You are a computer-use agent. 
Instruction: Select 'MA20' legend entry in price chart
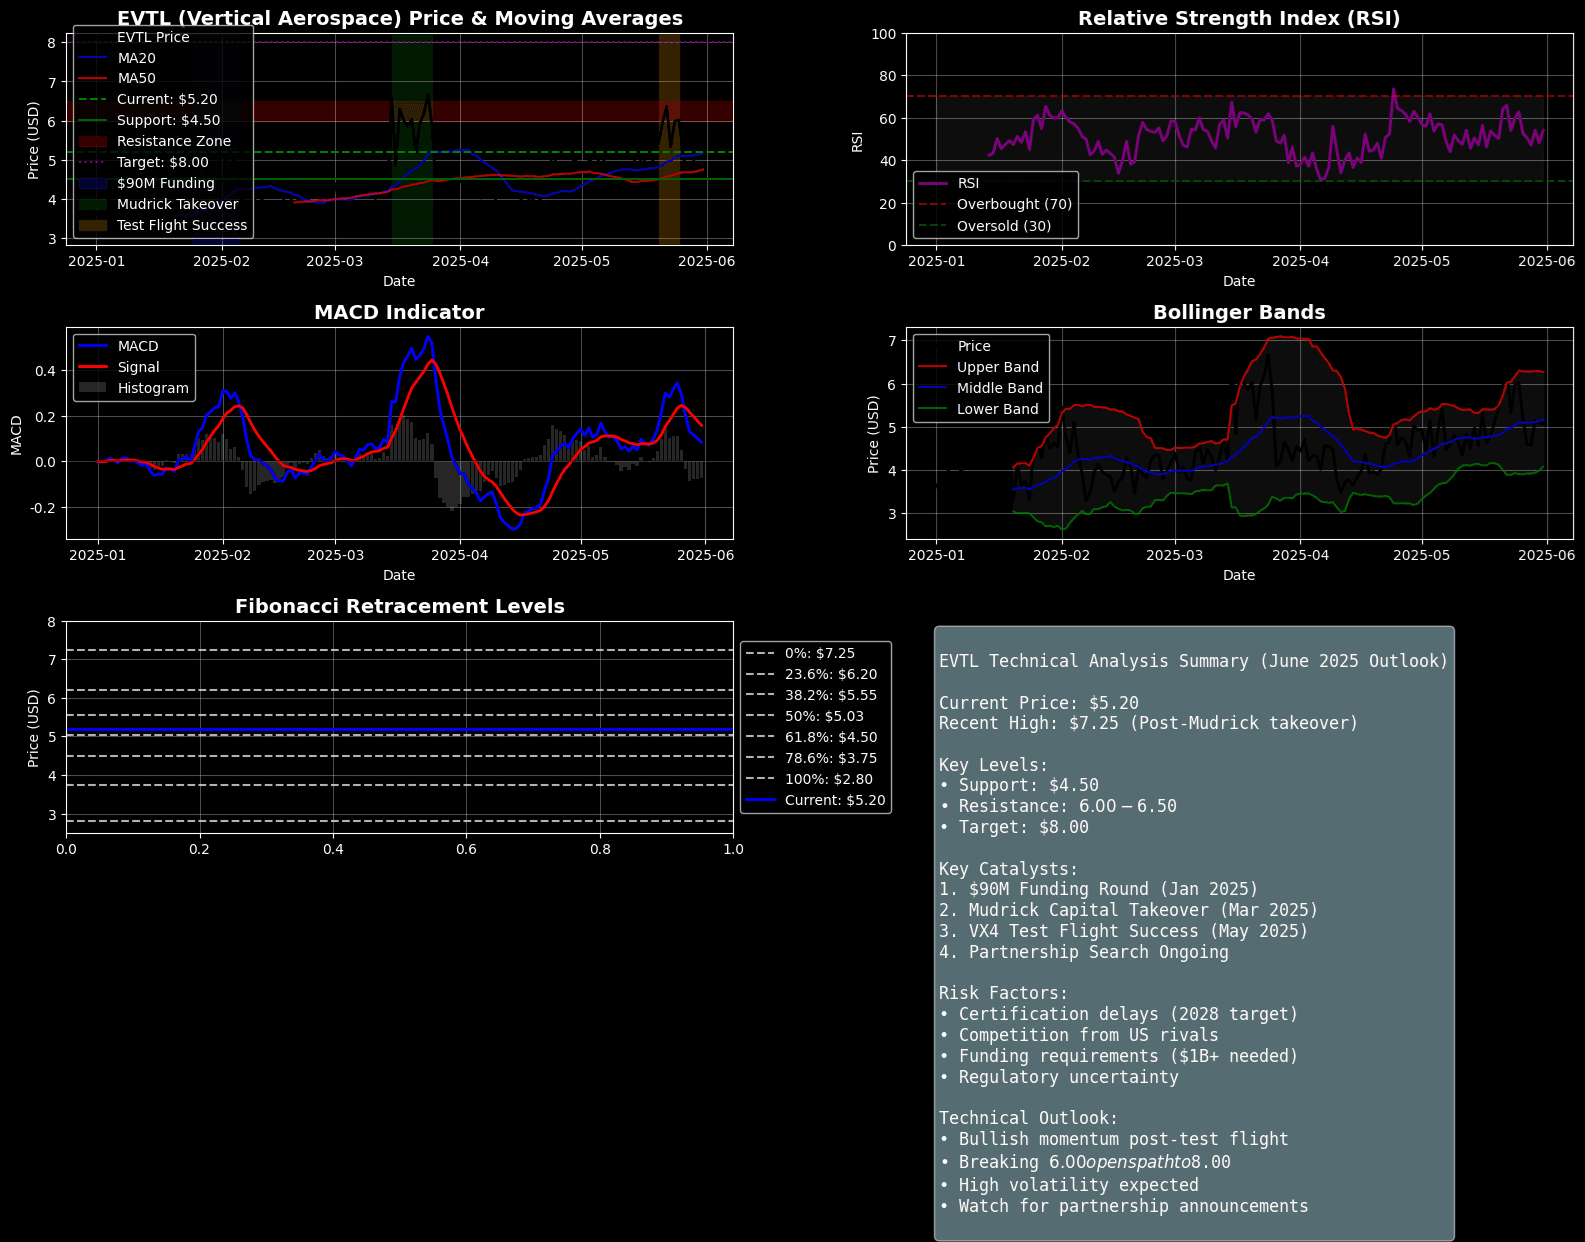pyautogui.click(x=117, y=58)
